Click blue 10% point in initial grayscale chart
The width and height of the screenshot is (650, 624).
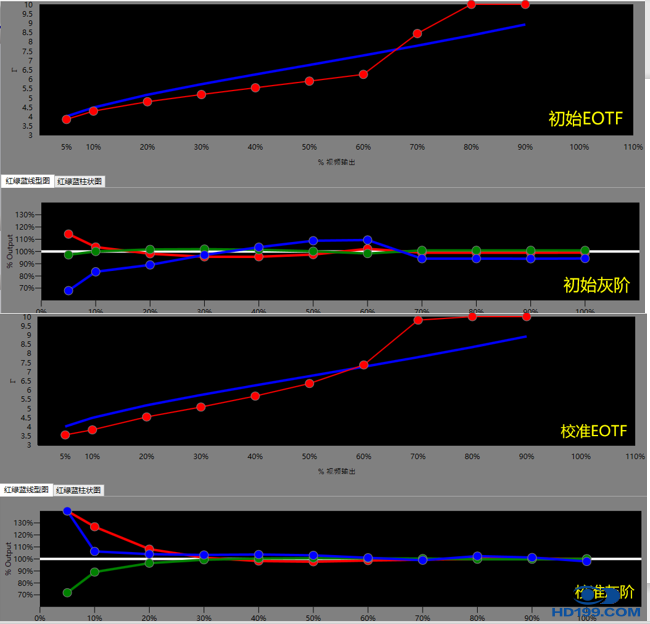pos(96,271)
